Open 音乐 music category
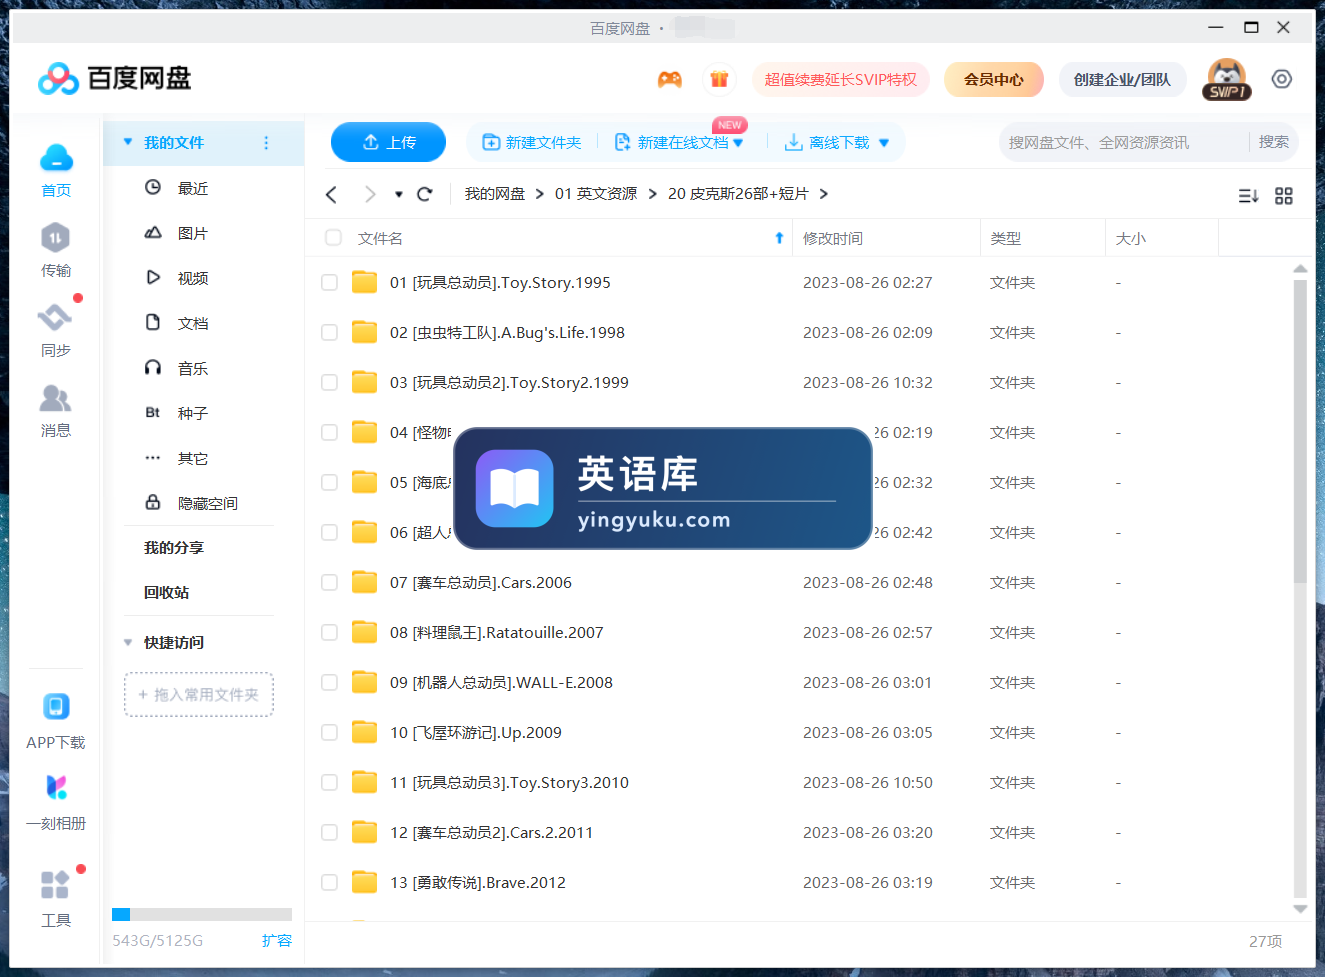 point(193,368)
